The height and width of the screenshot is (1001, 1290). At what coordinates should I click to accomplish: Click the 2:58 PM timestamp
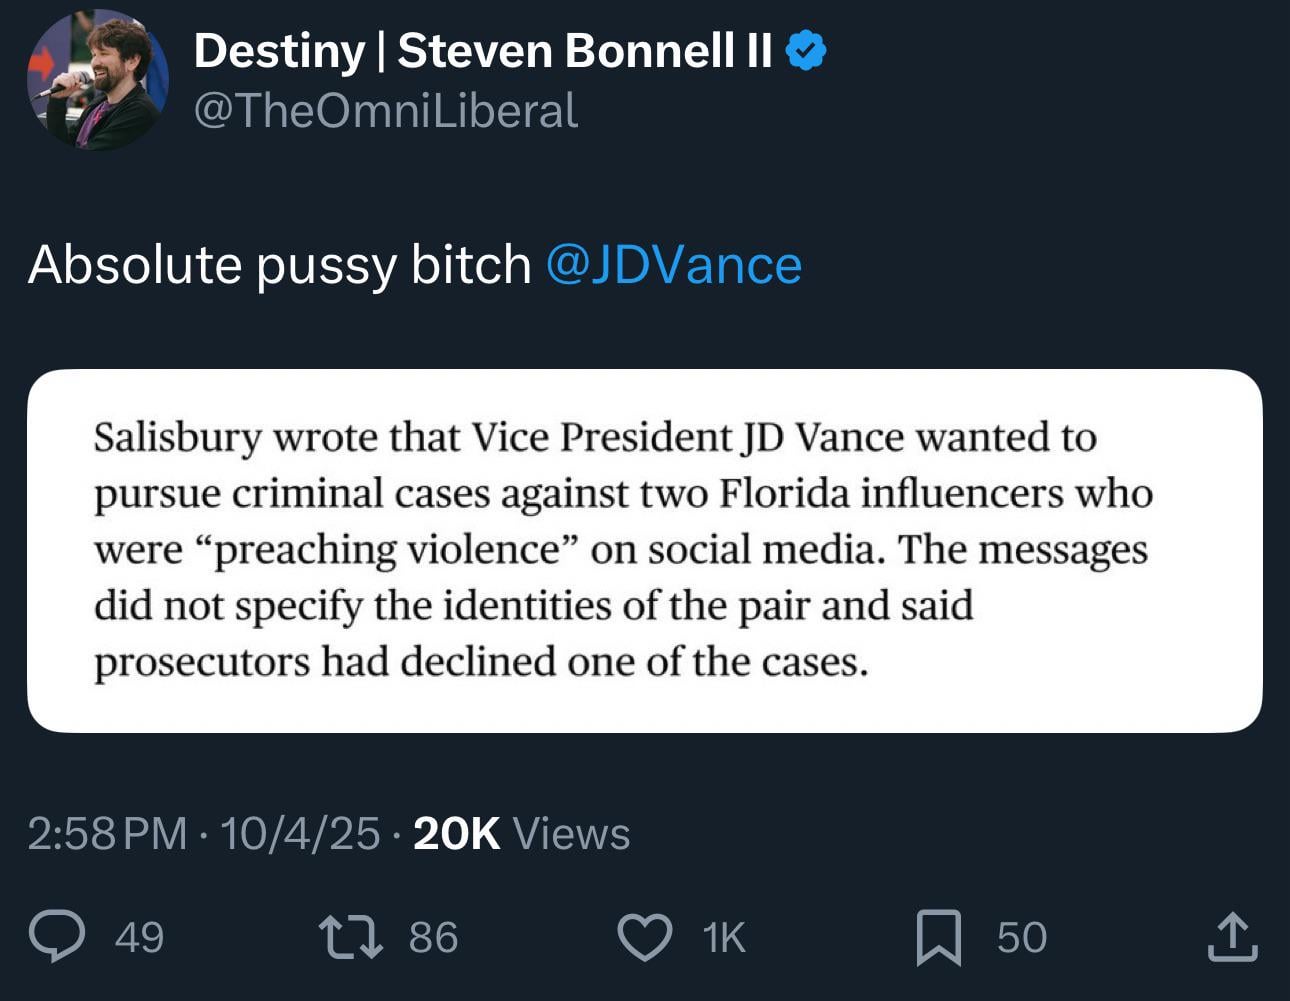coord(107,833)
